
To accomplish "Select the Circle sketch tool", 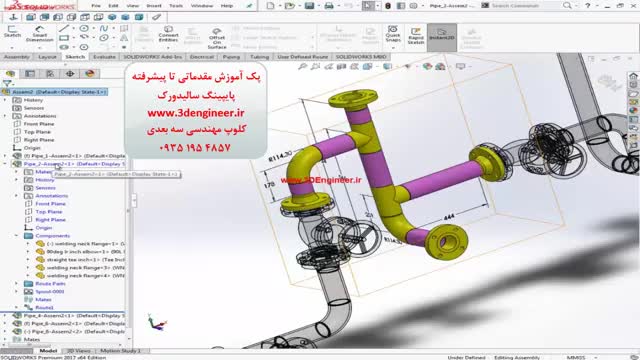I will click(84, 29).
